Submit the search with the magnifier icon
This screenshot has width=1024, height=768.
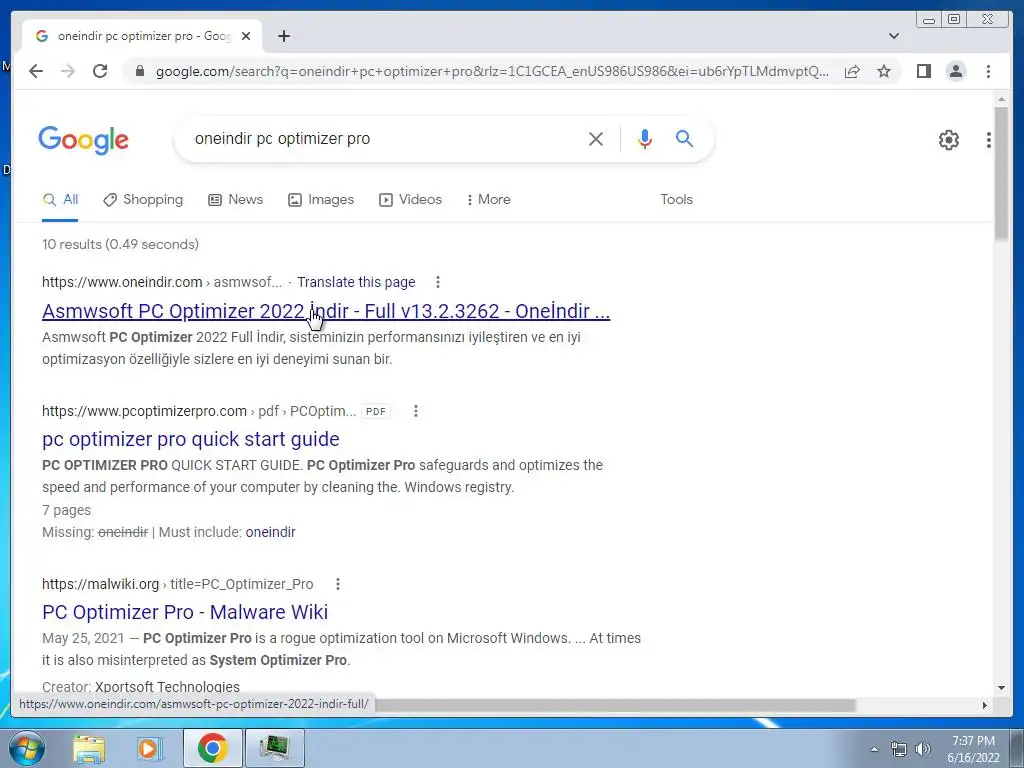(684, 138)
